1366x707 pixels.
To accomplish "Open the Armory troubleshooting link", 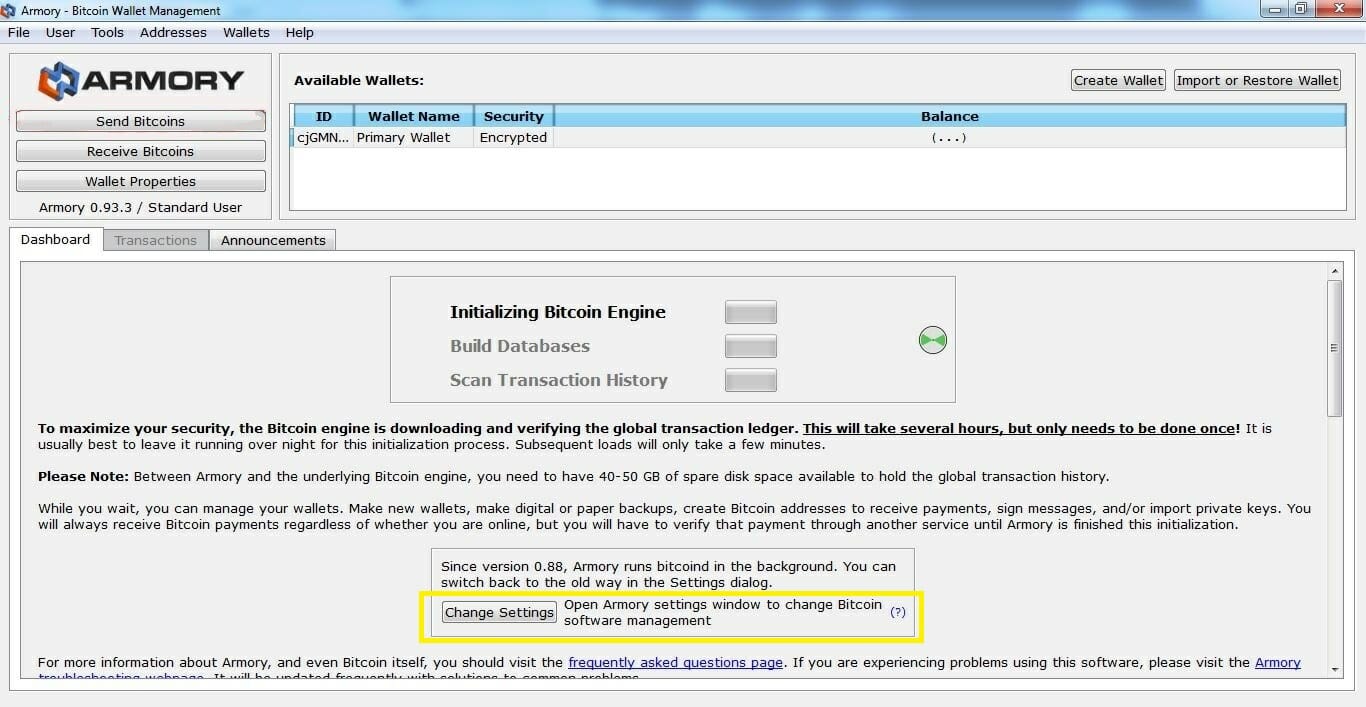I will pos(1277,662).
